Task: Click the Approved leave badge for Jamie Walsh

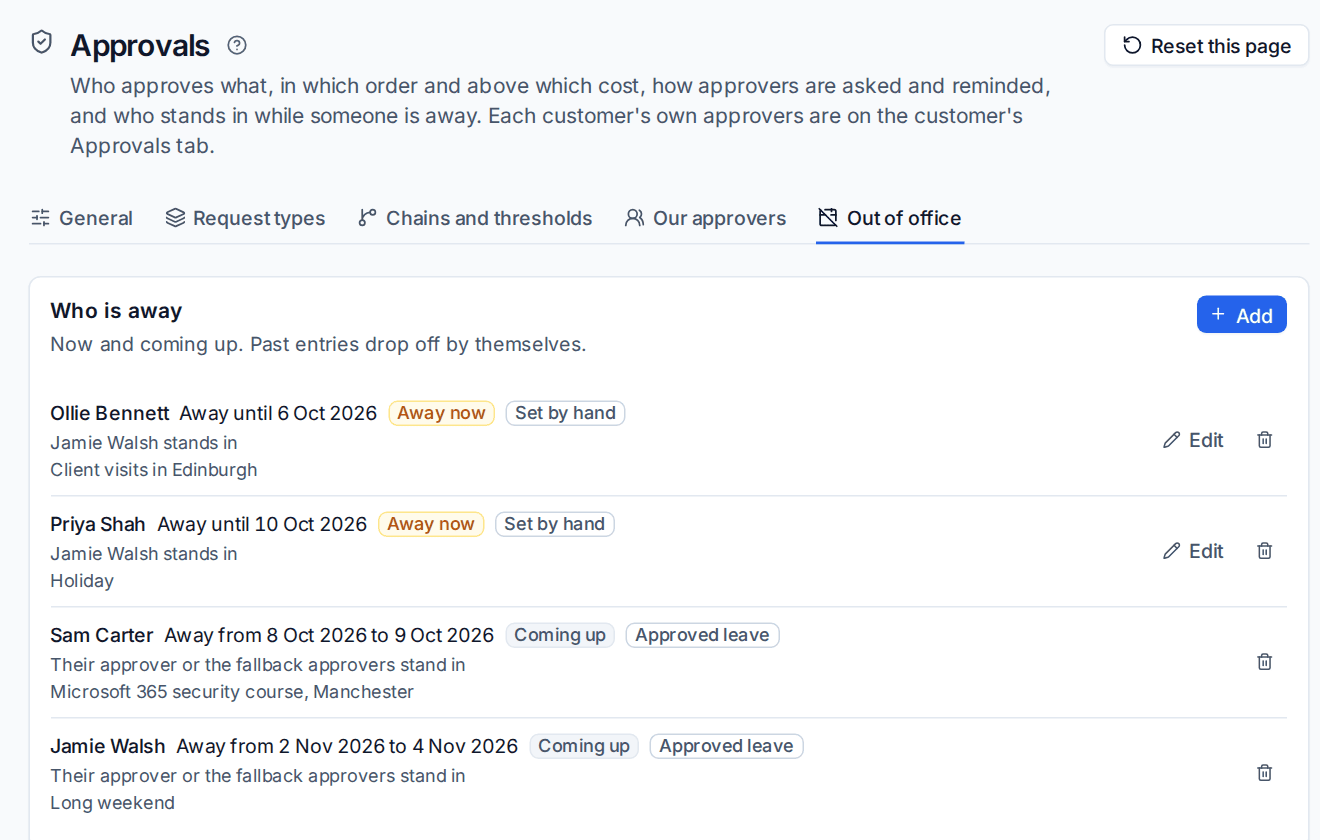Action: click(x=726, y=746)
